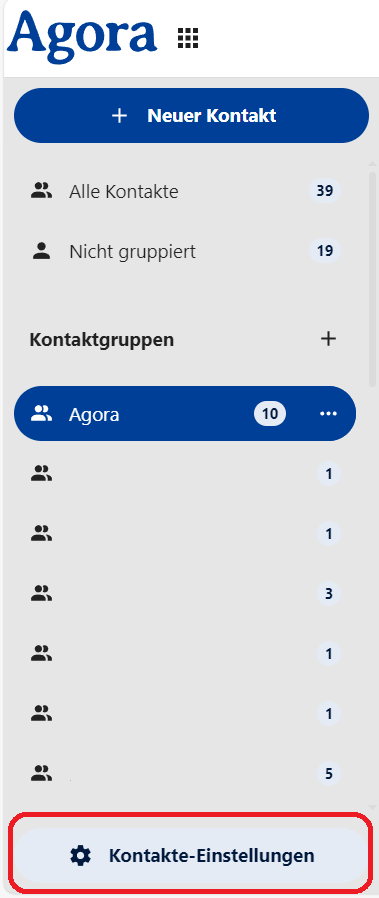Add a contact group using the Kontaktgruppen plus

pos(328,339)
